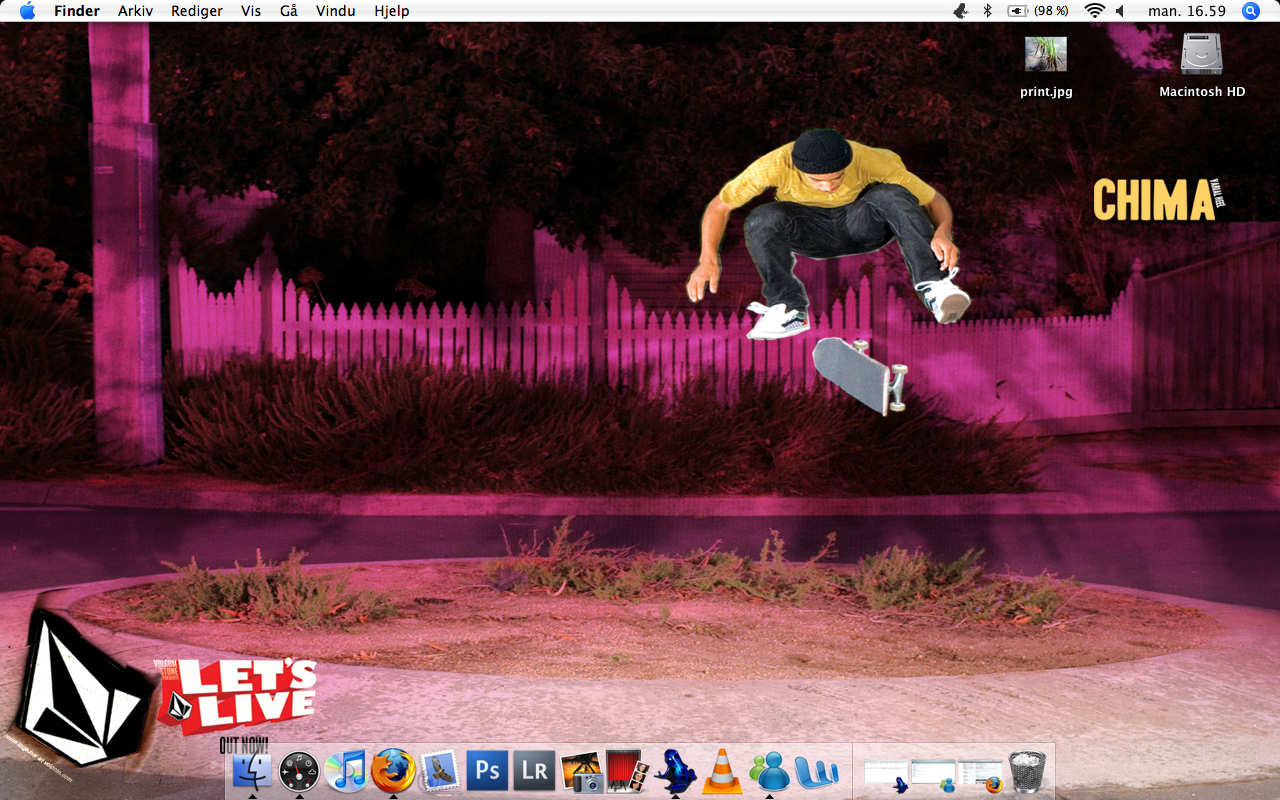Launch Firefox from the Dock
The width and height of the screenshot is (1280, 800).
pos(393,771)
